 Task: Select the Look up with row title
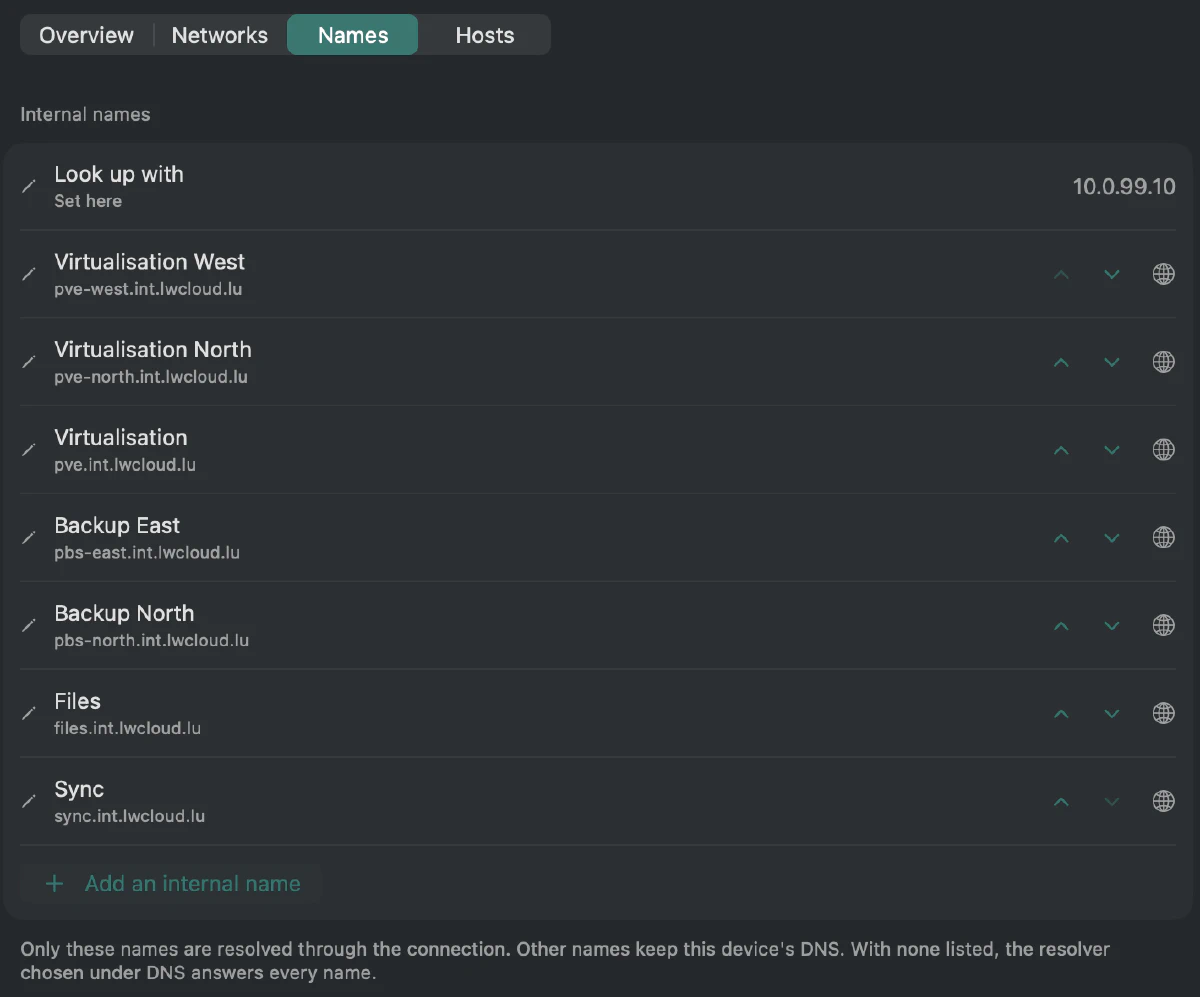pyautogui.click(x=119, y=174)
